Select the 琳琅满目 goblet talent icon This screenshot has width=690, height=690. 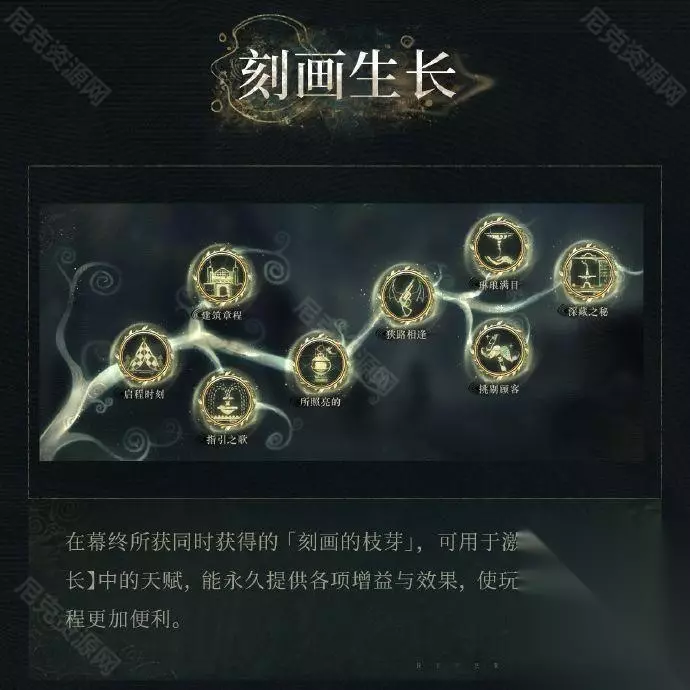pyautogui.click(x=499, y=247)
